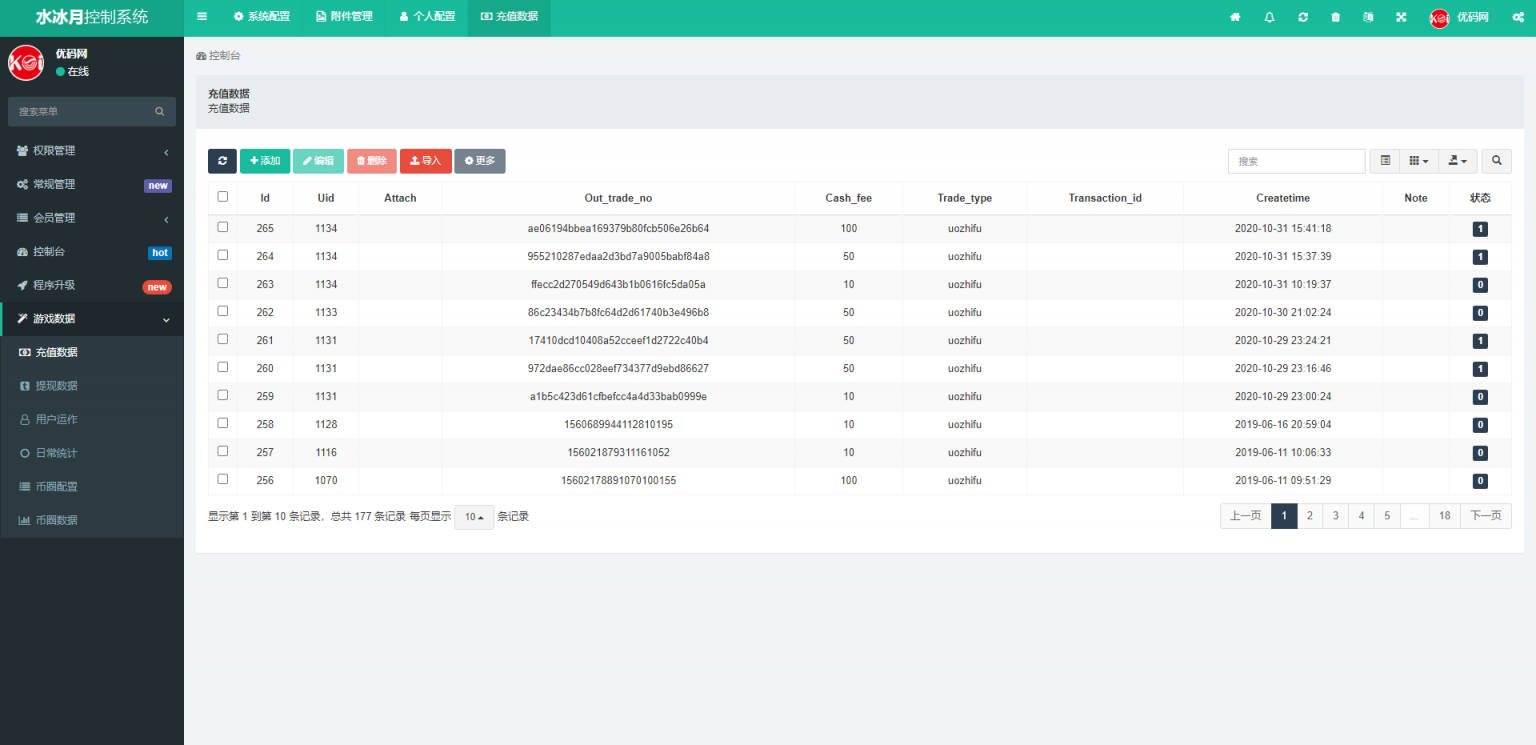Image resolution: width=1536 pixels, height=745 pixels.
Task: Expand 权限管理 menu in sidebar
Action: click(92, 151)
